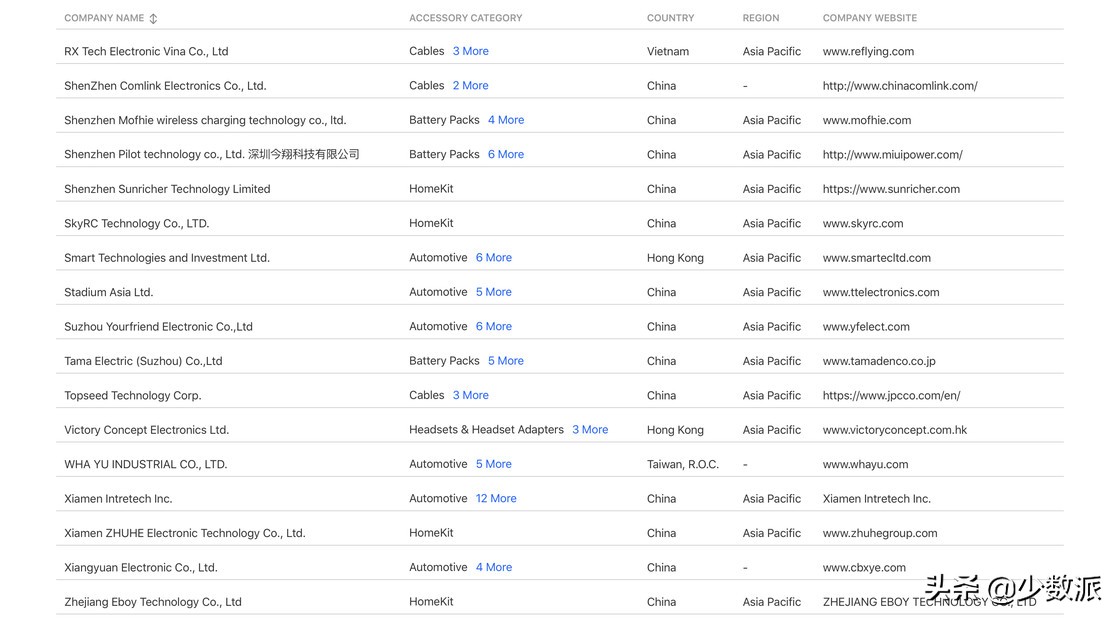Visit www.mofhie.com website
The image size is (1120, 621).
867,120
